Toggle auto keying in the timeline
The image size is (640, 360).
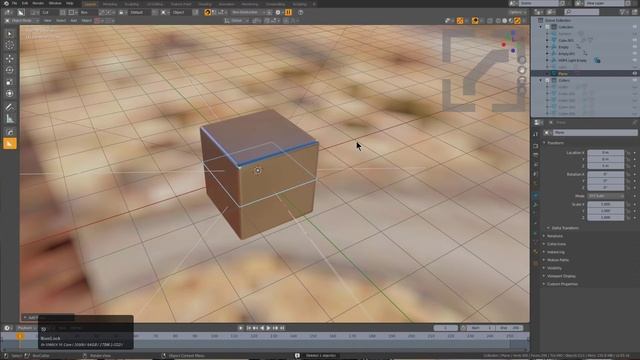(x=241, y=328)
